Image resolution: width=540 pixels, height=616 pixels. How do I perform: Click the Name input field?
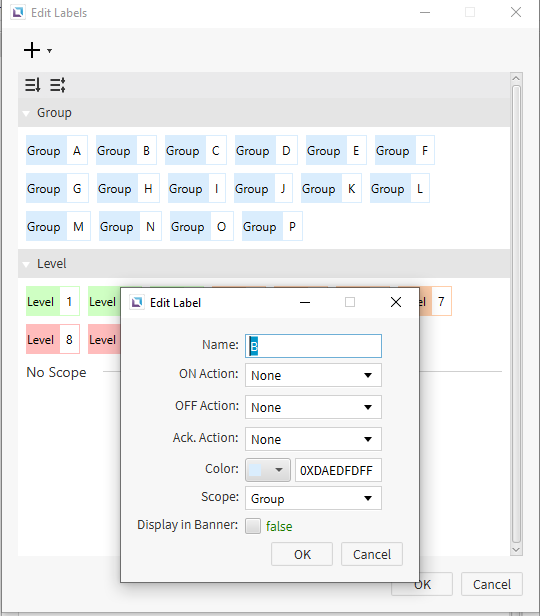point(313,346)
